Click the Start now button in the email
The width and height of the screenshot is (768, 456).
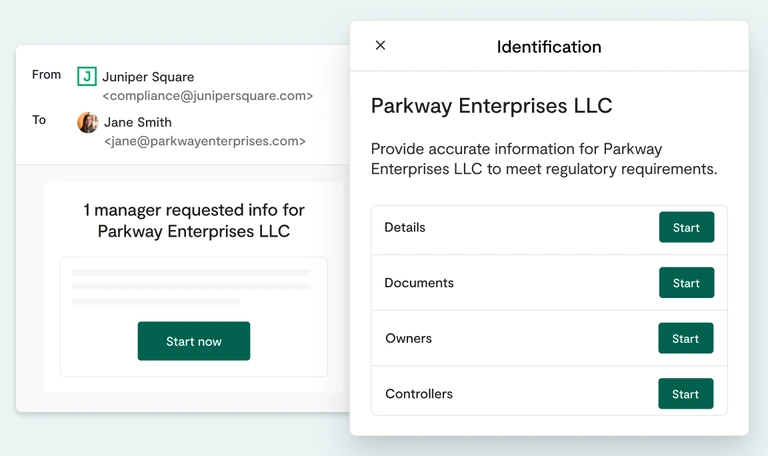tap(194, 341)
